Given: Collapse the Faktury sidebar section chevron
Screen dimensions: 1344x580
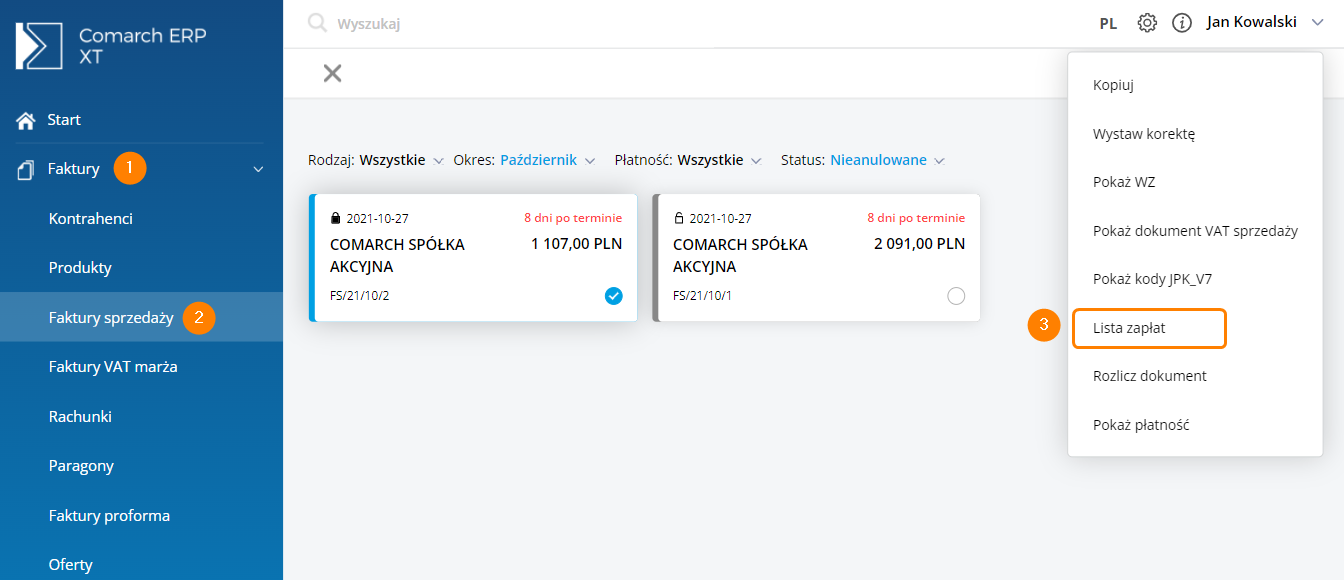Looking at the screenshot, I should [258, 170].
